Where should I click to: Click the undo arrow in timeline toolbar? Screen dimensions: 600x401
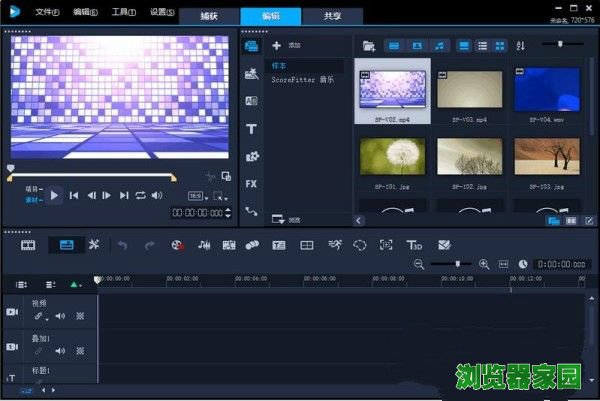coord(122,245)
